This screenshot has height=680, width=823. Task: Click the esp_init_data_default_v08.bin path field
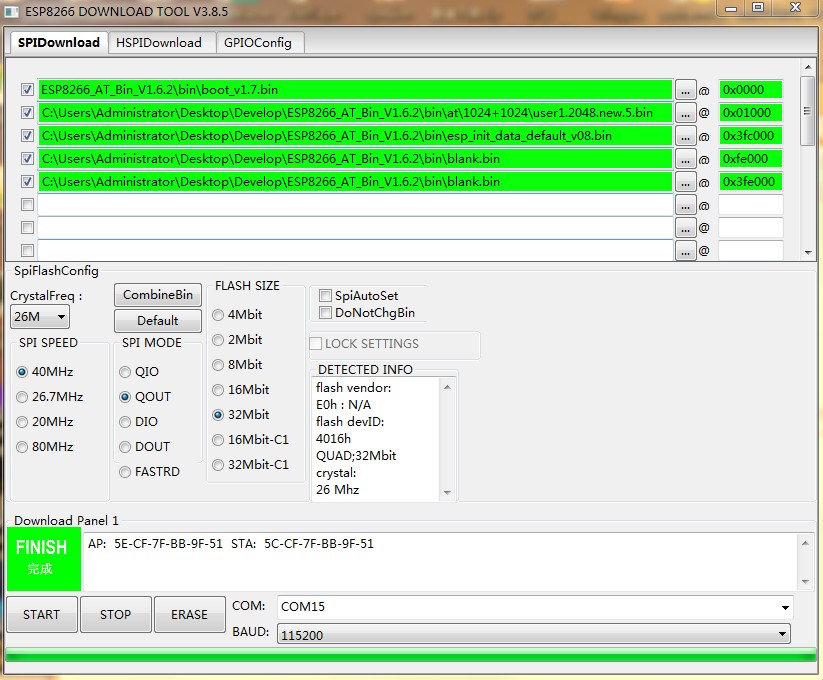tap(355, 136)
